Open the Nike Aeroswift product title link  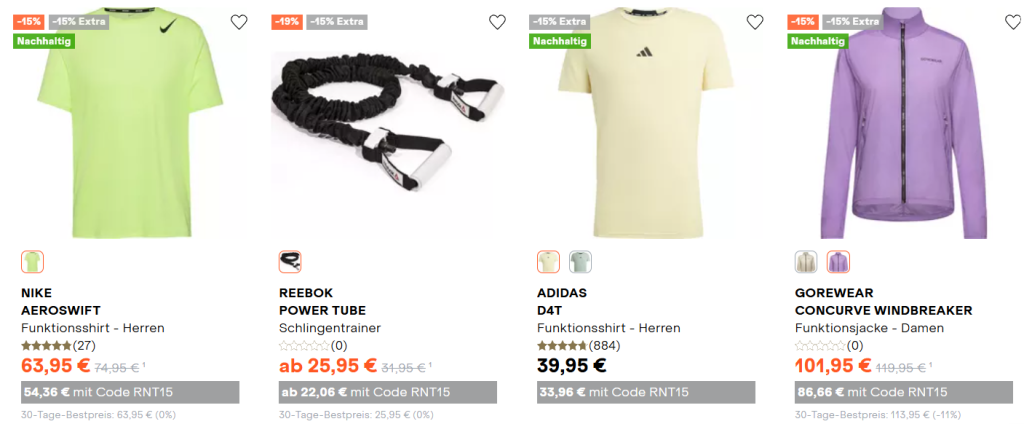[61, 310]
